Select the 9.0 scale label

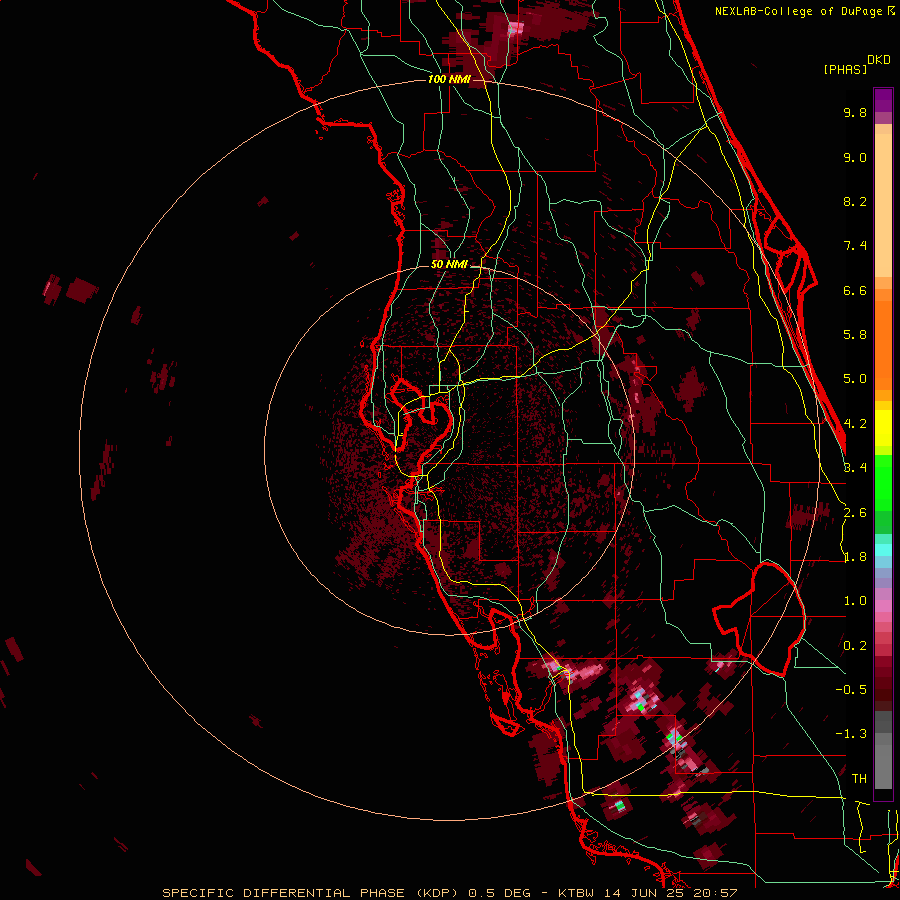[x=855, y=157]
